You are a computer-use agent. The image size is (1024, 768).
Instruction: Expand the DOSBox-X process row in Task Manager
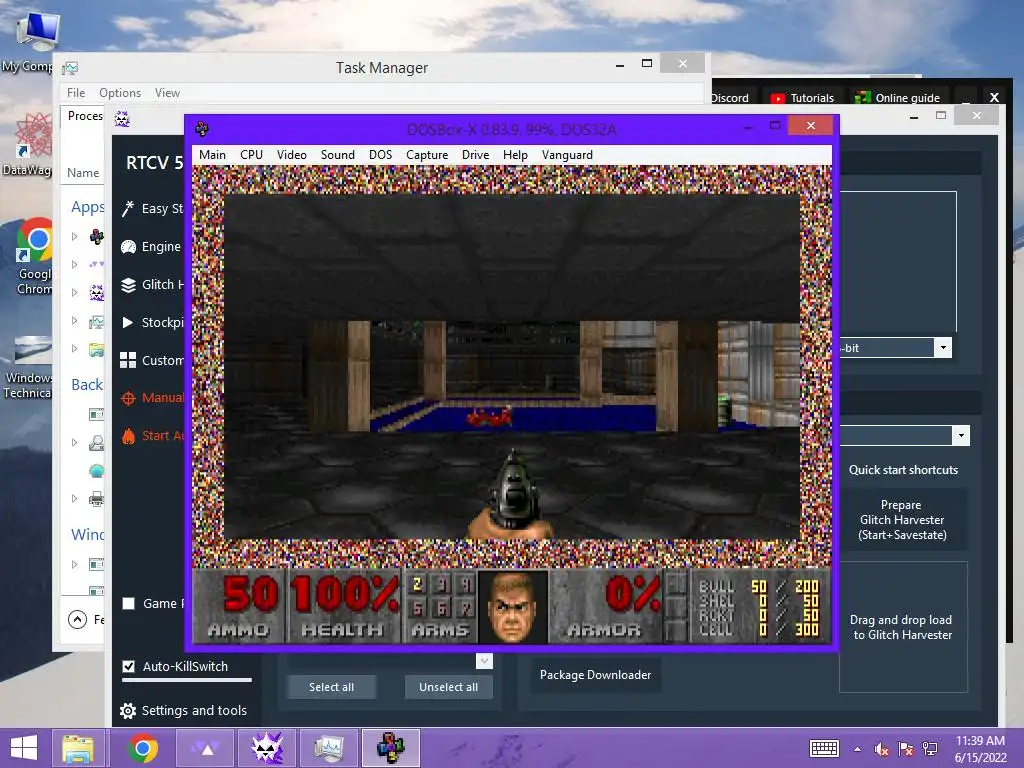pos(74,236)
